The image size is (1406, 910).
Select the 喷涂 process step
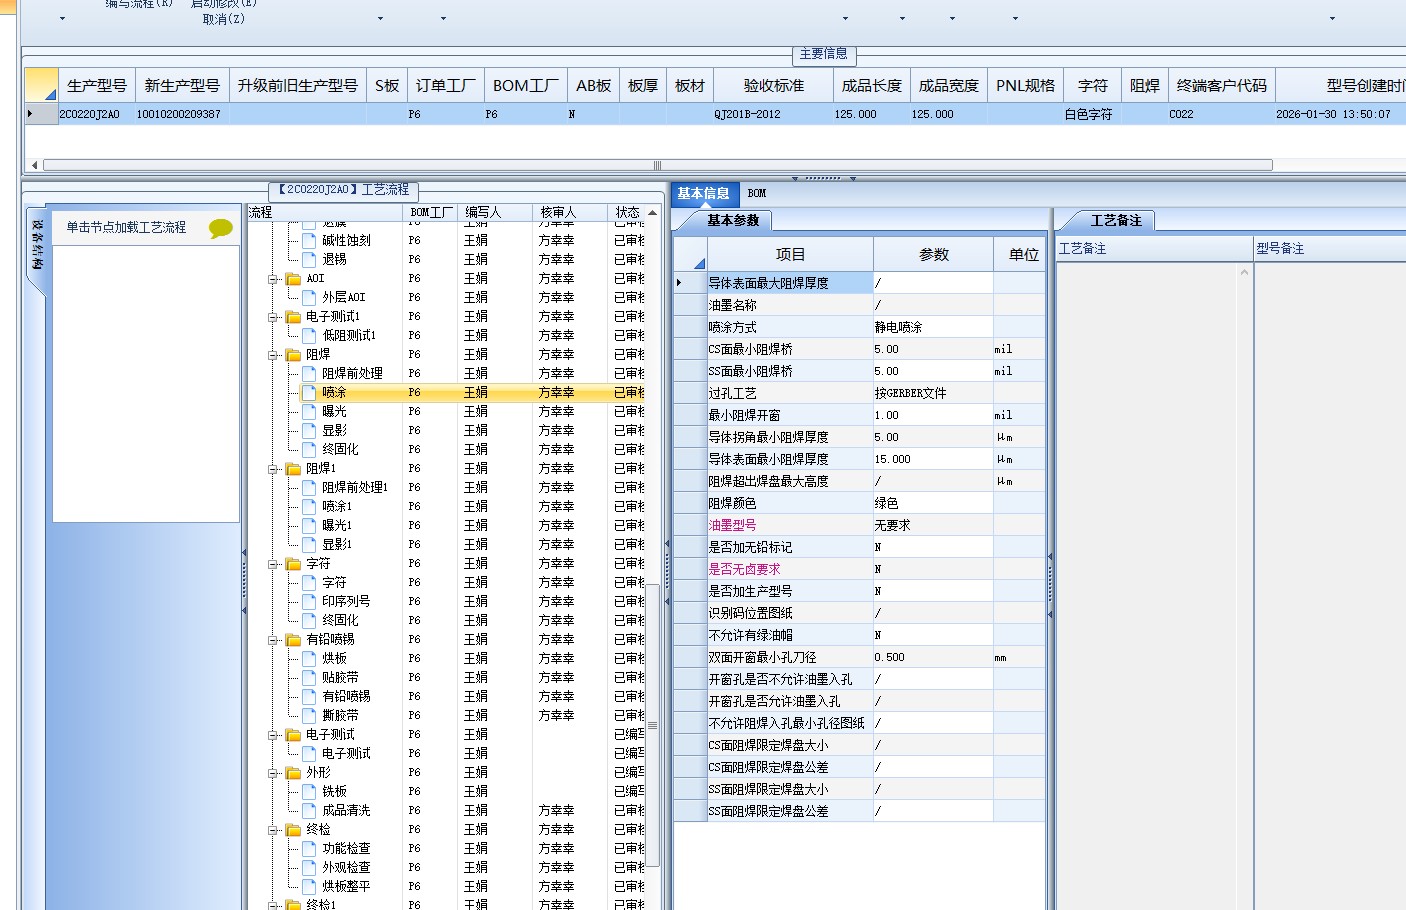334,393
